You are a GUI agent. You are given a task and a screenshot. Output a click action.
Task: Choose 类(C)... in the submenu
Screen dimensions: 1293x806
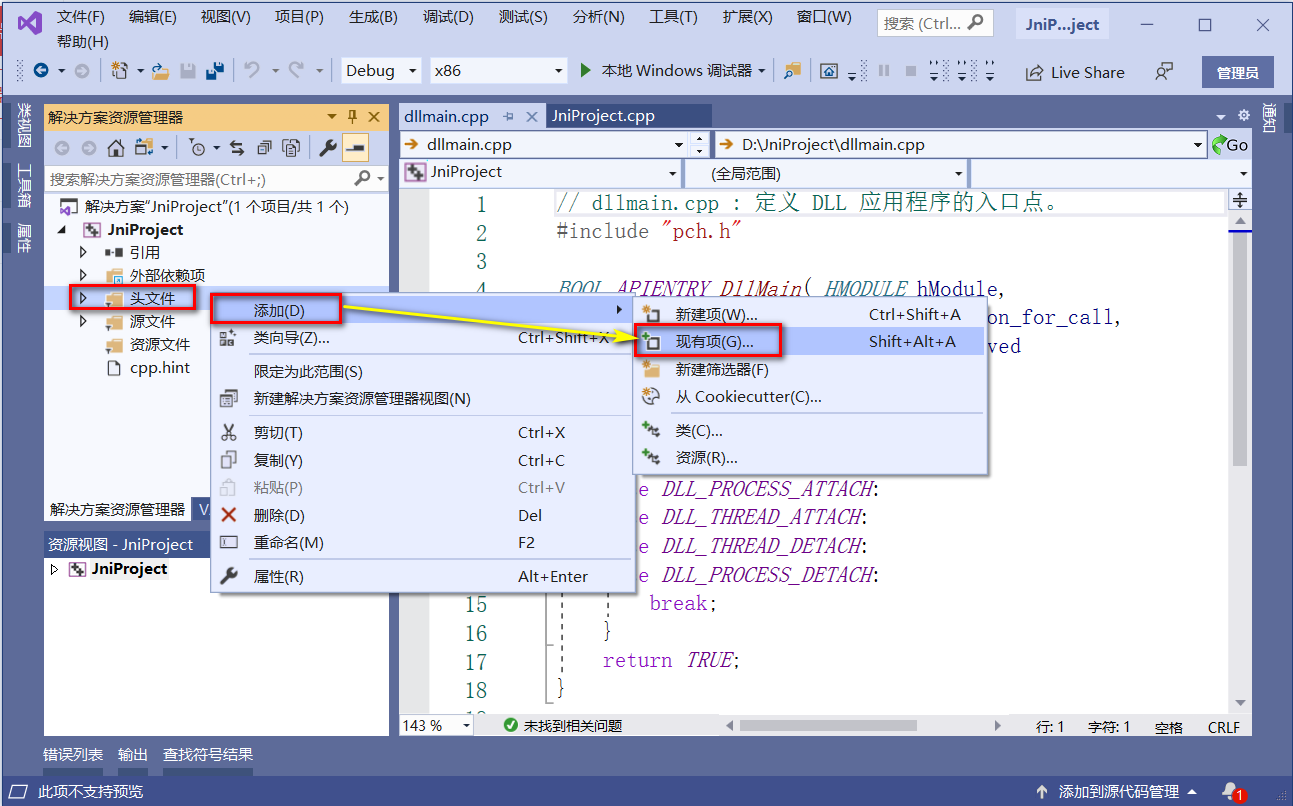[x=810, y=431]
